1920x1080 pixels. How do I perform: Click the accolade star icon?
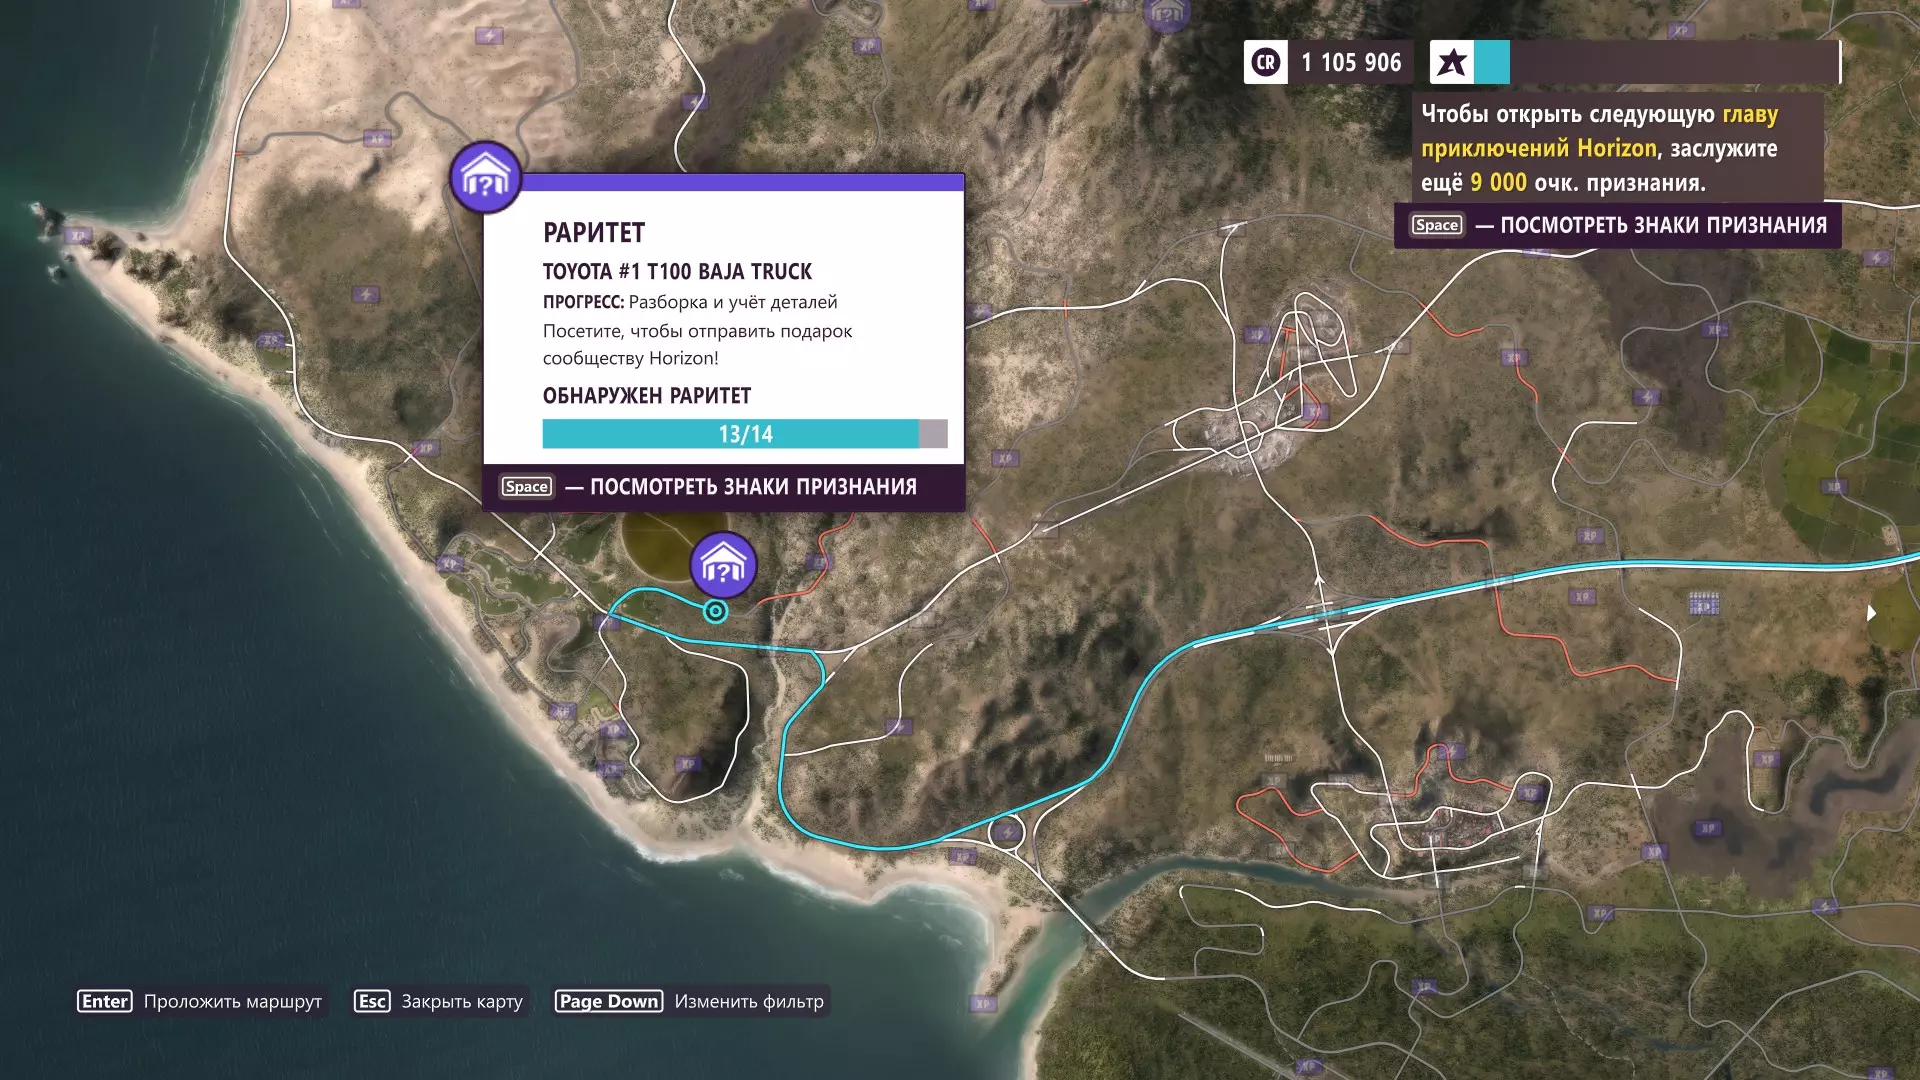click(1451, 63)
